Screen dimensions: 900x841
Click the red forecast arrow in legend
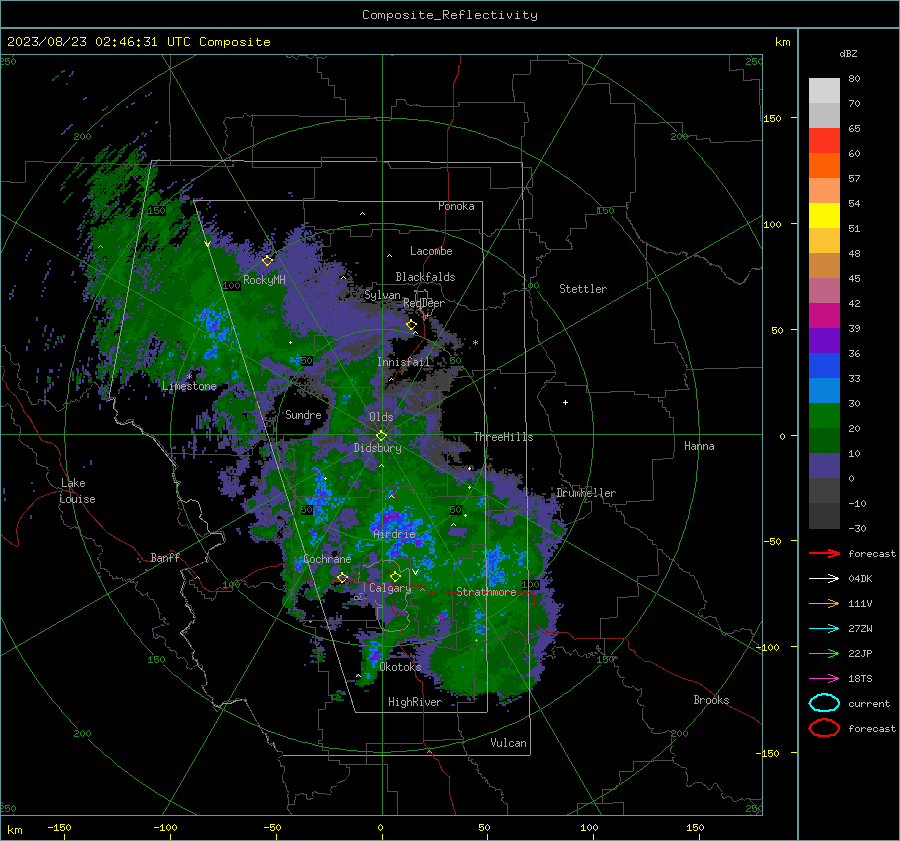tap(824, 553)
